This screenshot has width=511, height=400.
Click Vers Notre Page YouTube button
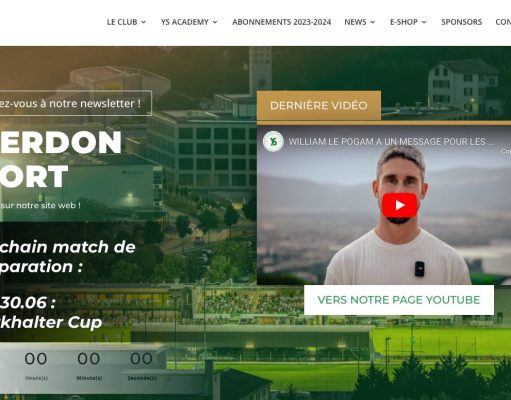pos(399,300)
